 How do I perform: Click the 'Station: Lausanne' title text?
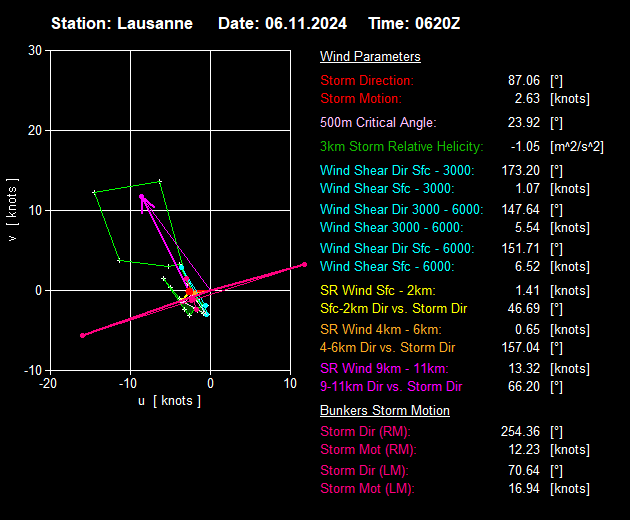[122, 23]
